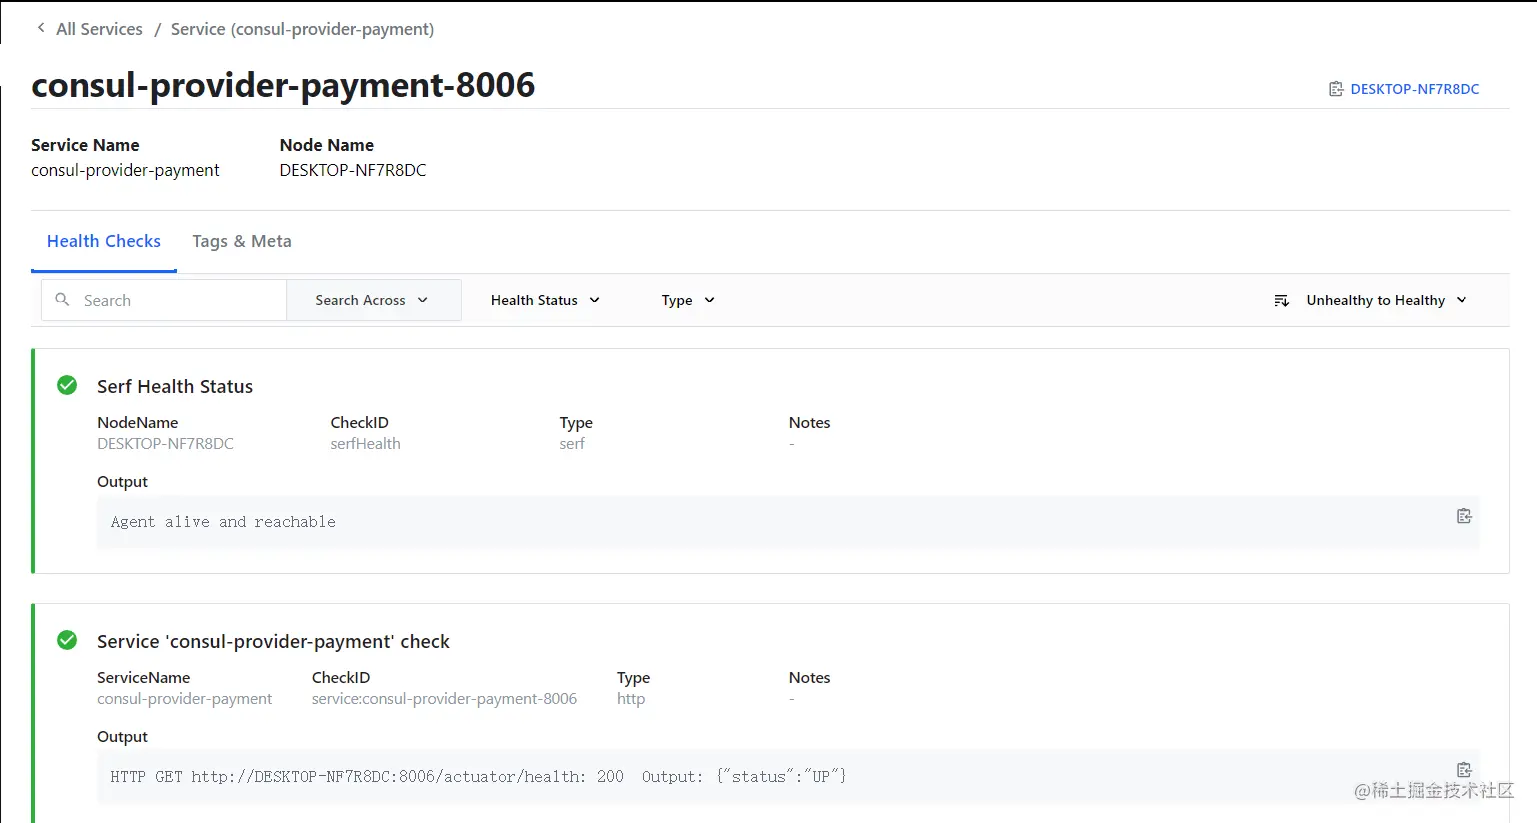This screenshot has height=823, width=1537.
Task: Copy the HTTP GET check output
Action: pyautogui.click(x=1464, y=770)
